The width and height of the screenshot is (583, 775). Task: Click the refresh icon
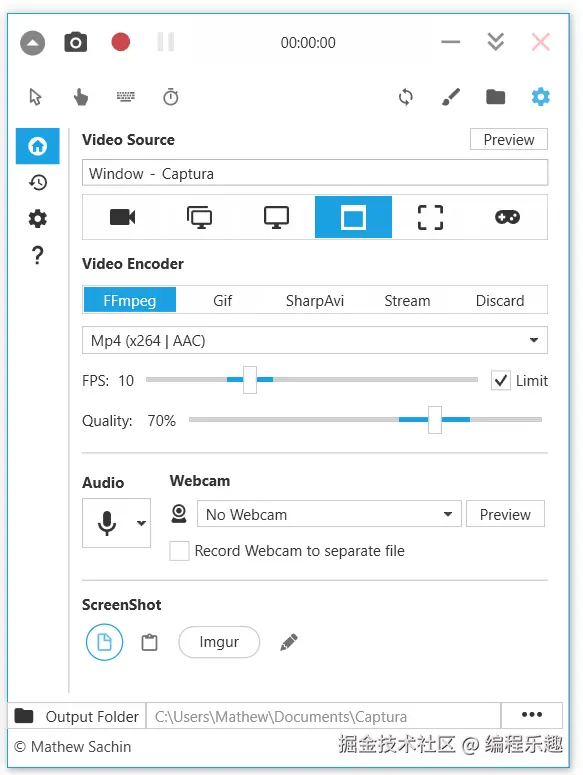(x=406, y=97)
